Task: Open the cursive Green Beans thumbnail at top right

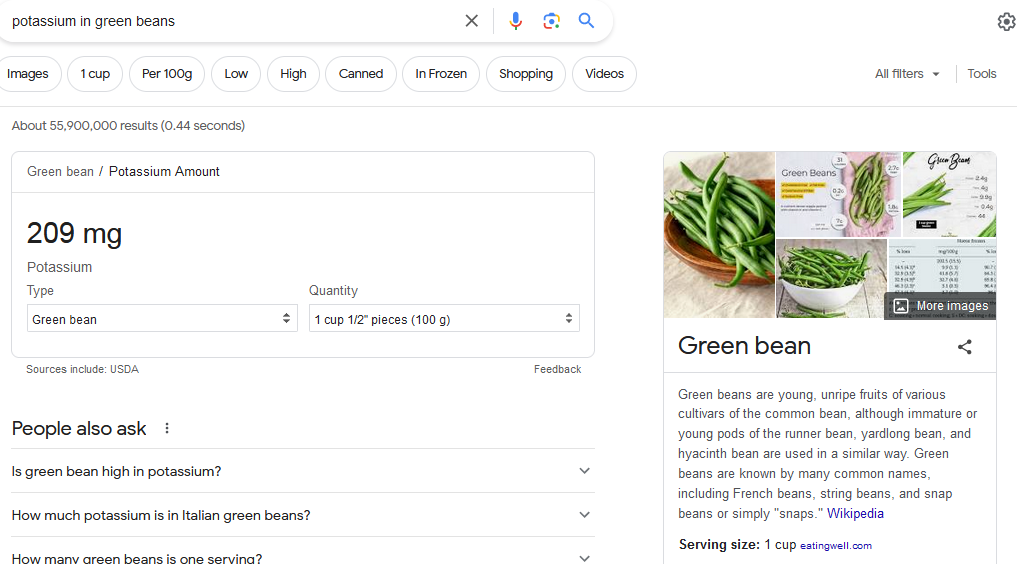Action: (x=950, y=194)
